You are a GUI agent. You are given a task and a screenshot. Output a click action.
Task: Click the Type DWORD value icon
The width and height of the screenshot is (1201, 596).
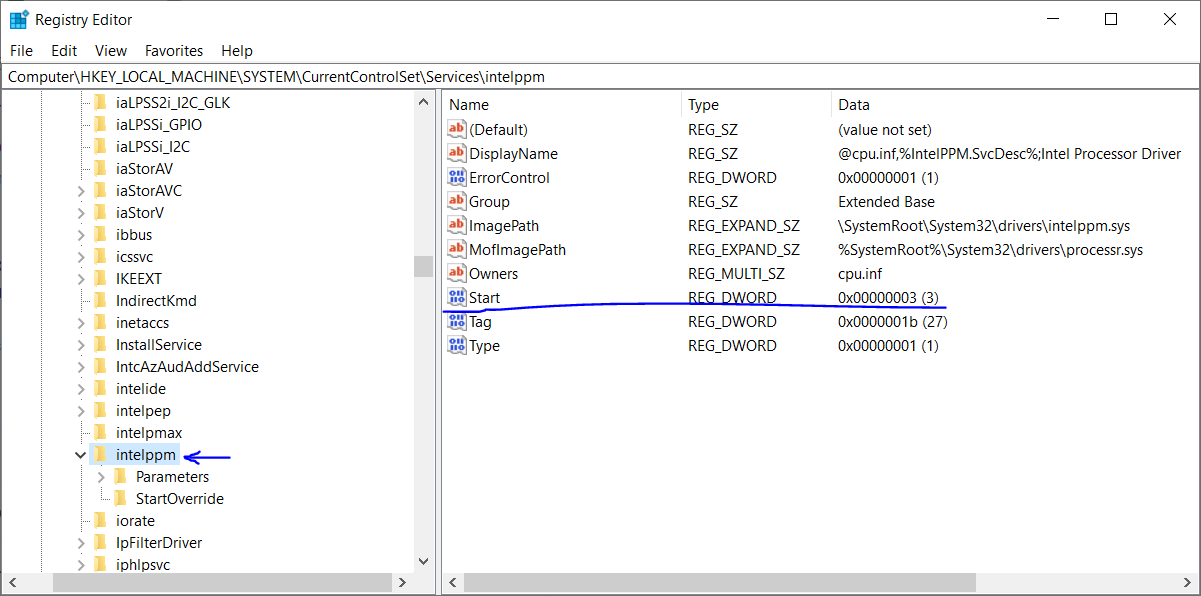coord(456,345)
